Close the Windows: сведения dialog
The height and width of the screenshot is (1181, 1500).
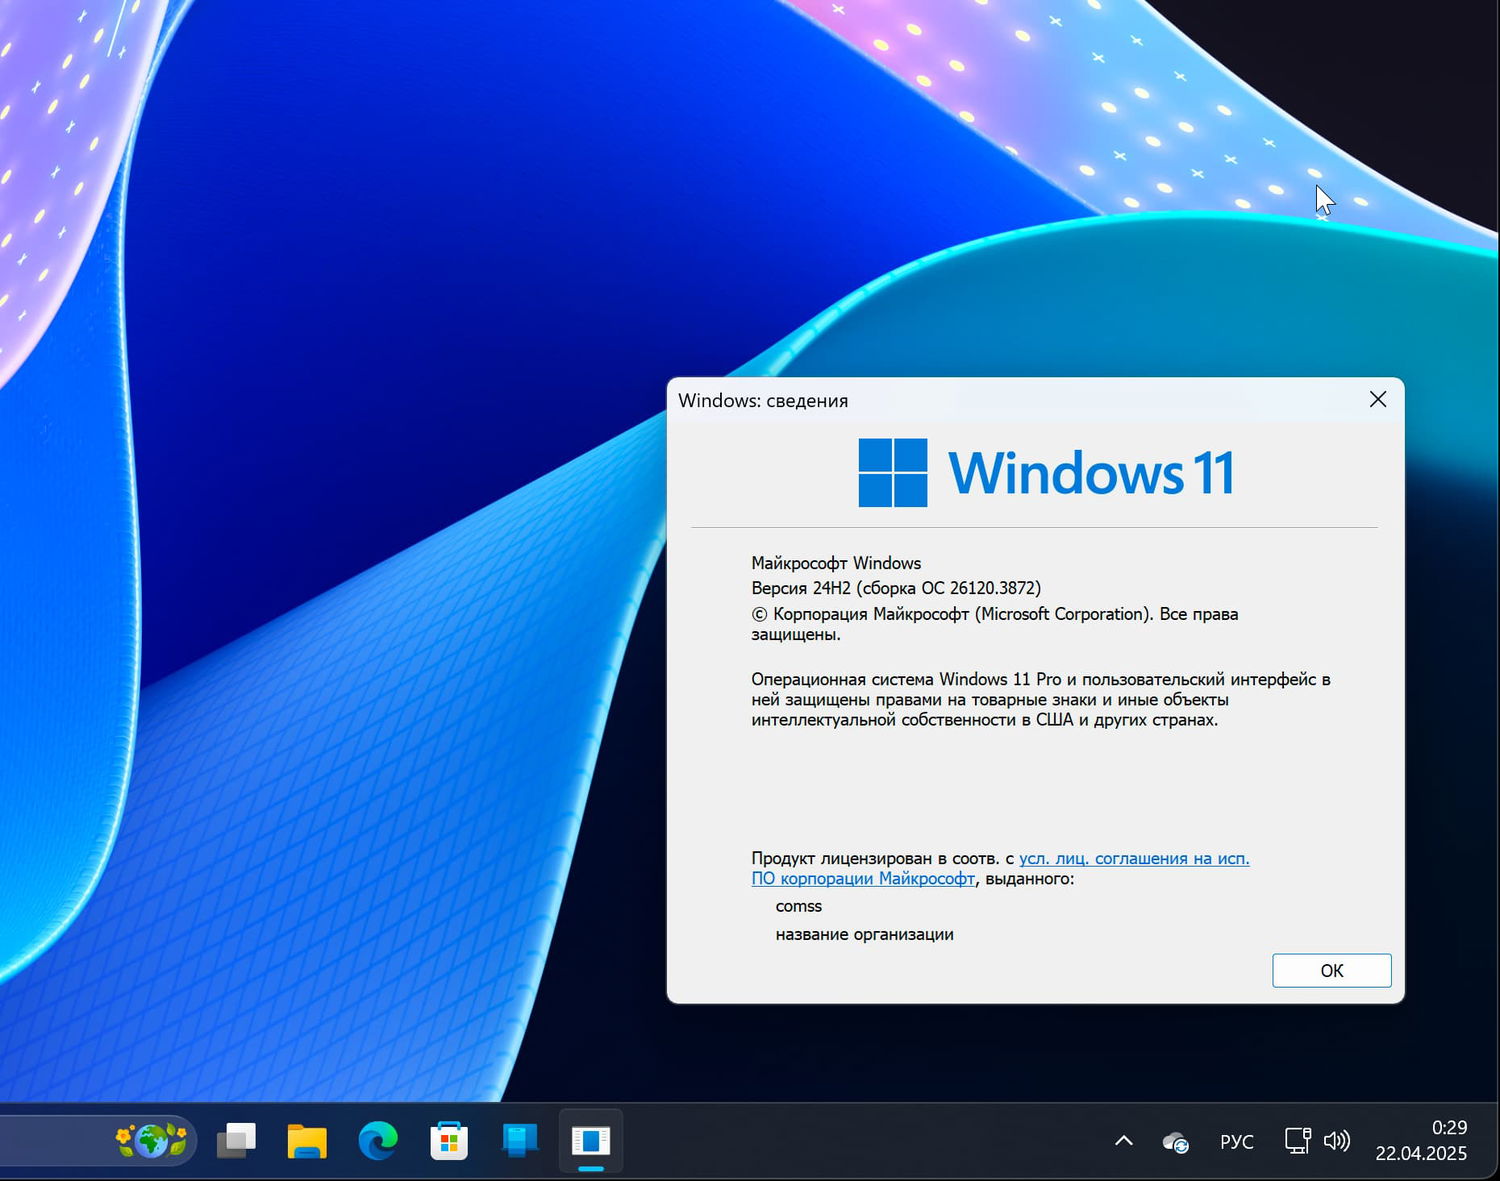pos(1377,399)
